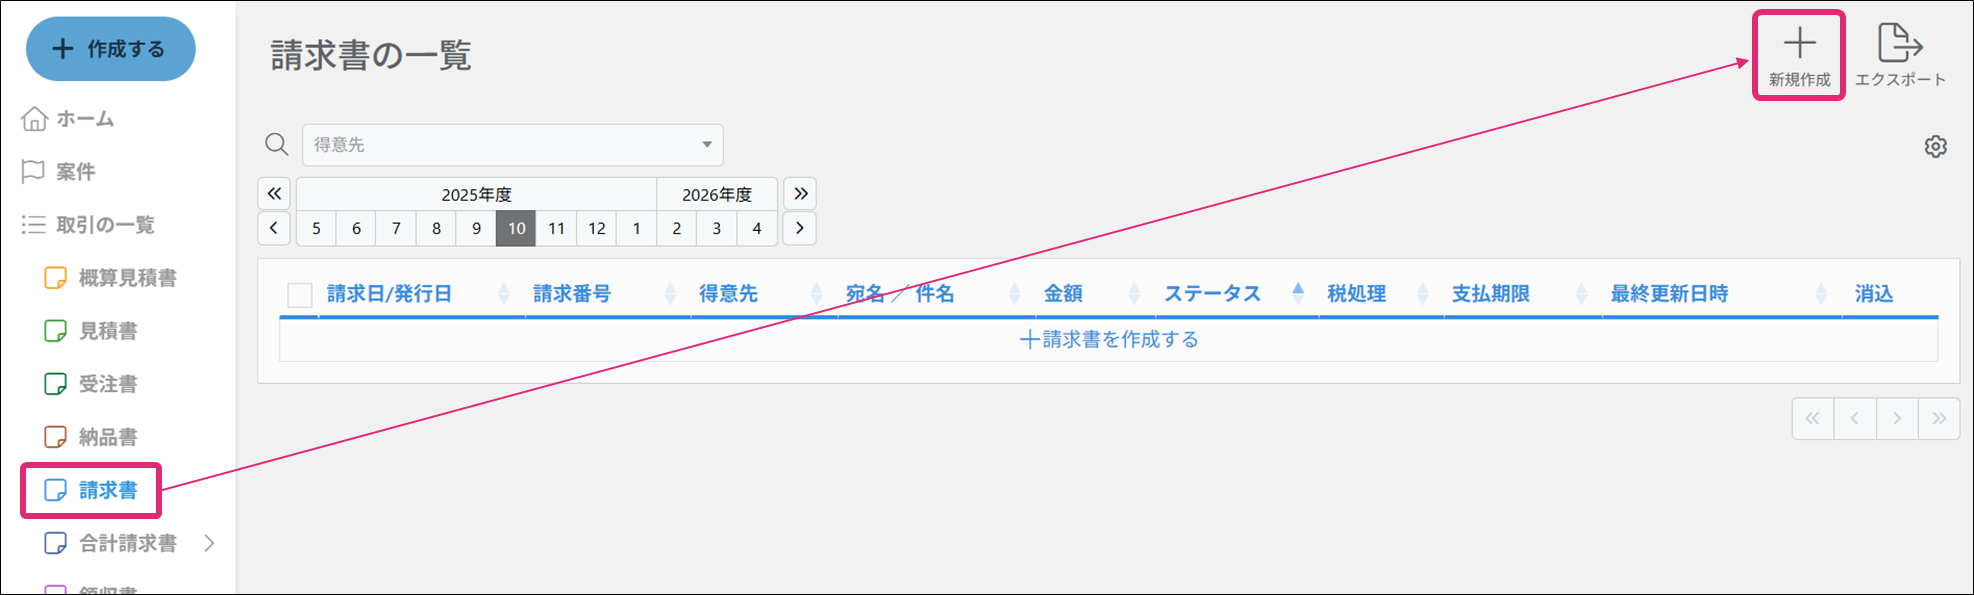Toggle the select-all checkbox in table header

coord(299,295)
